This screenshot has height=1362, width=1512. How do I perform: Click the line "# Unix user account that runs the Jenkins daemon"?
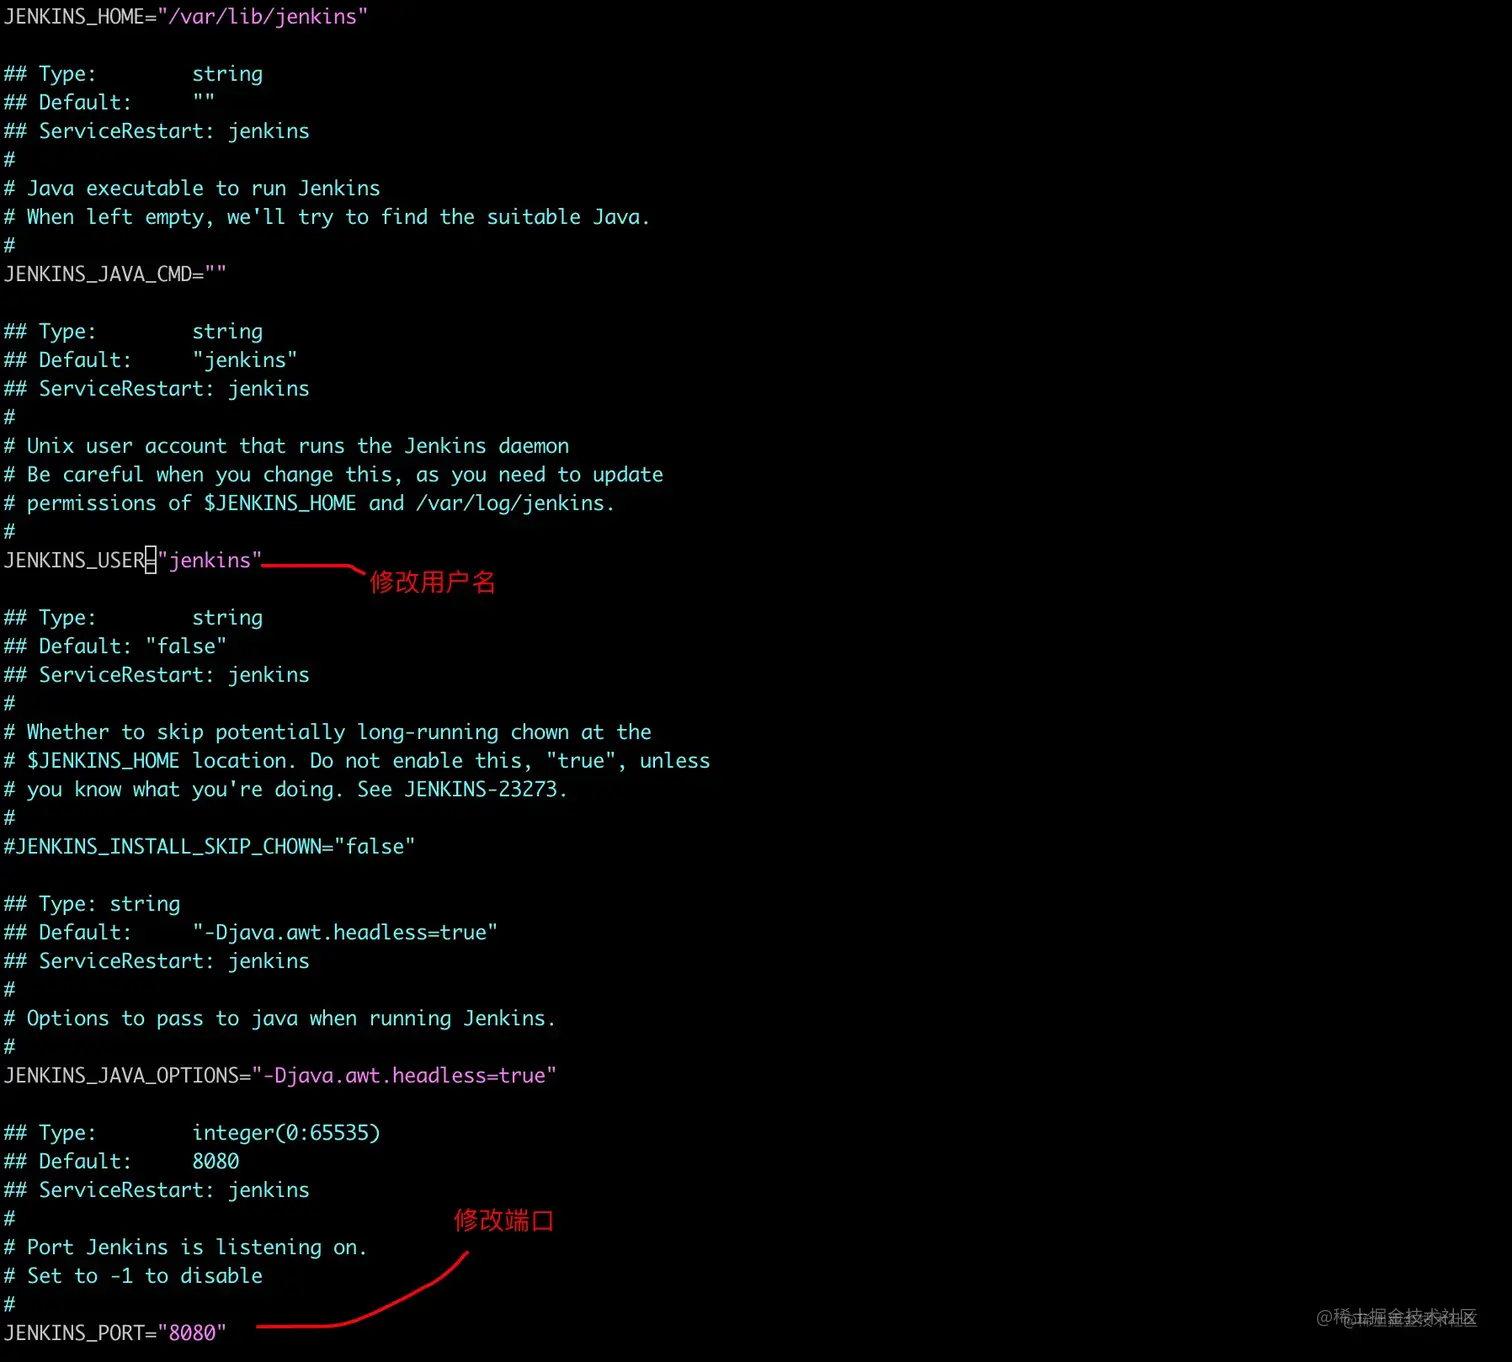coord(286,446)
